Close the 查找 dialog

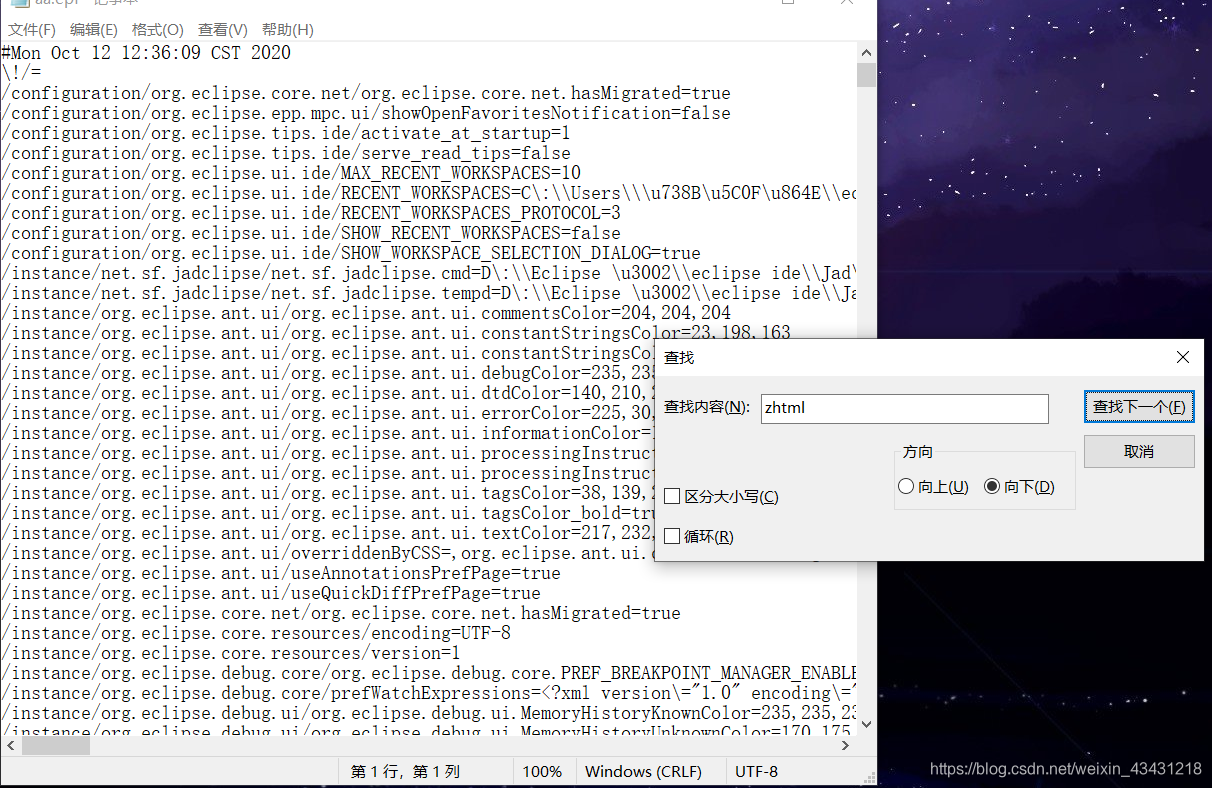point(1183,356)
